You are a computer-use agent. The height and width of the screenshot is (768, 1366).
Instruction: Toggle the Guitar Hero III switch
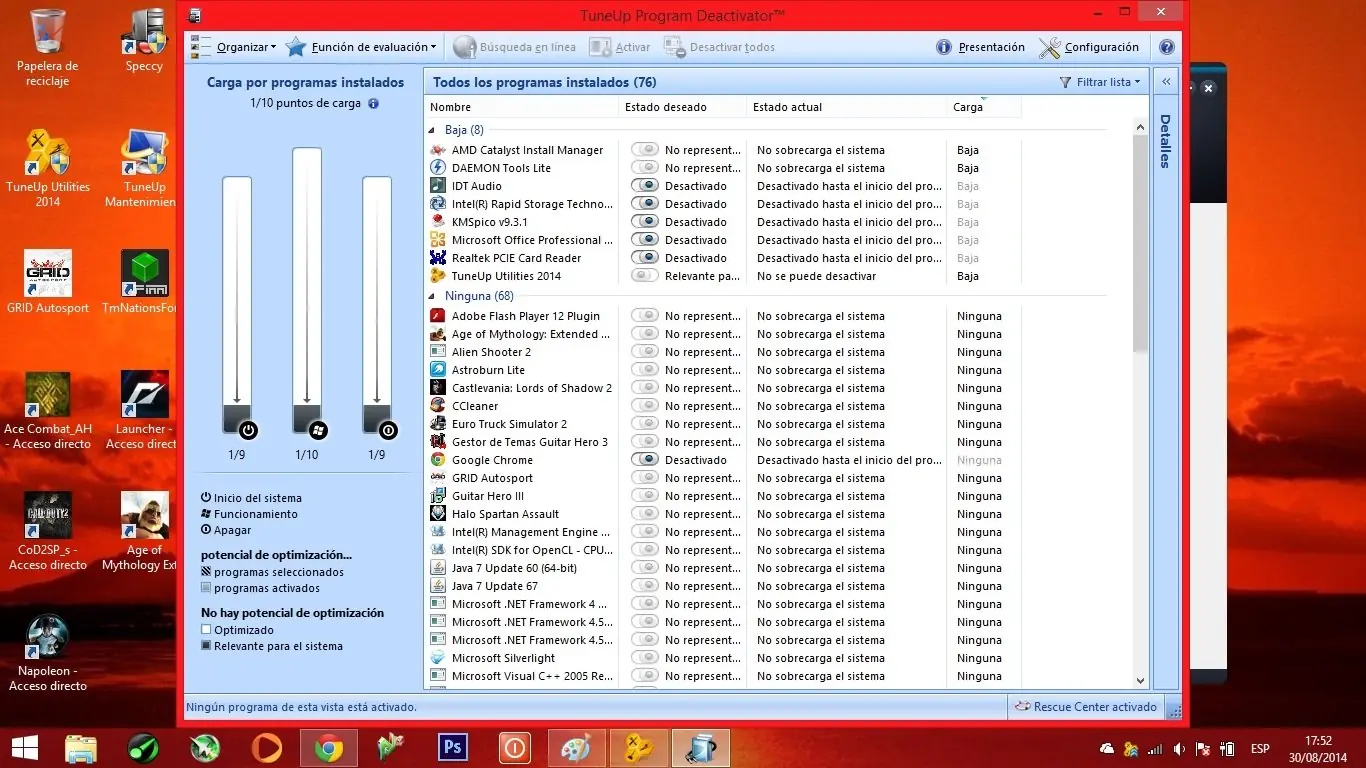tap(645, 496)
